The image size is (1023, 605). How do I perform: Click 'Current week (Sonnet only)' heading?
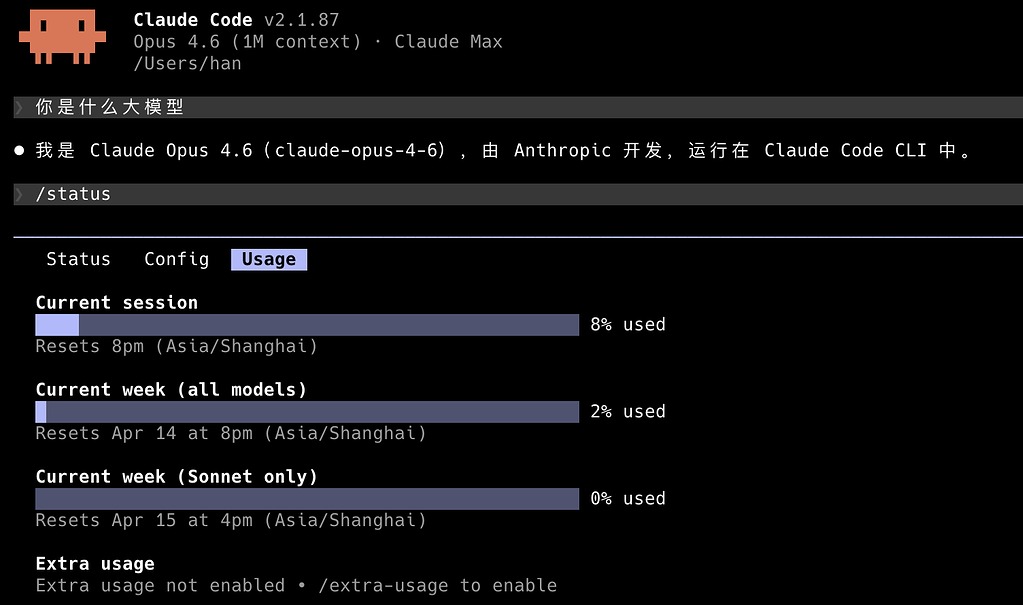pos(176,477)
